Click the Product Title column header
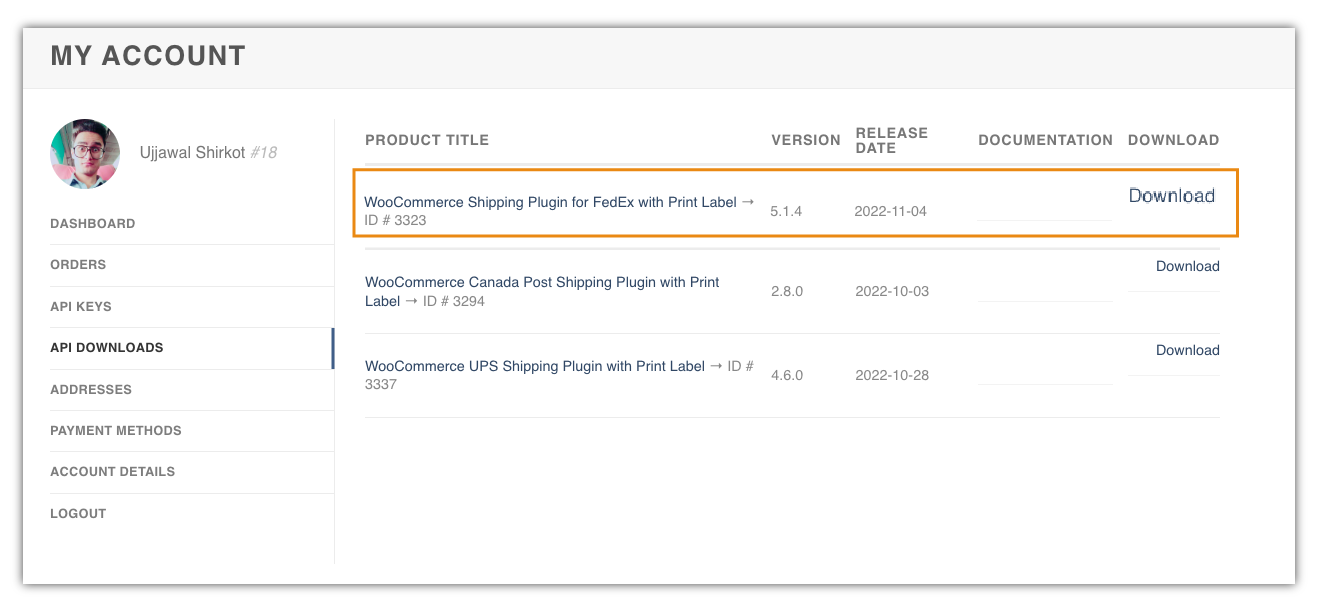Screen dimensions: 1317x612 click(x=427, y=140)
